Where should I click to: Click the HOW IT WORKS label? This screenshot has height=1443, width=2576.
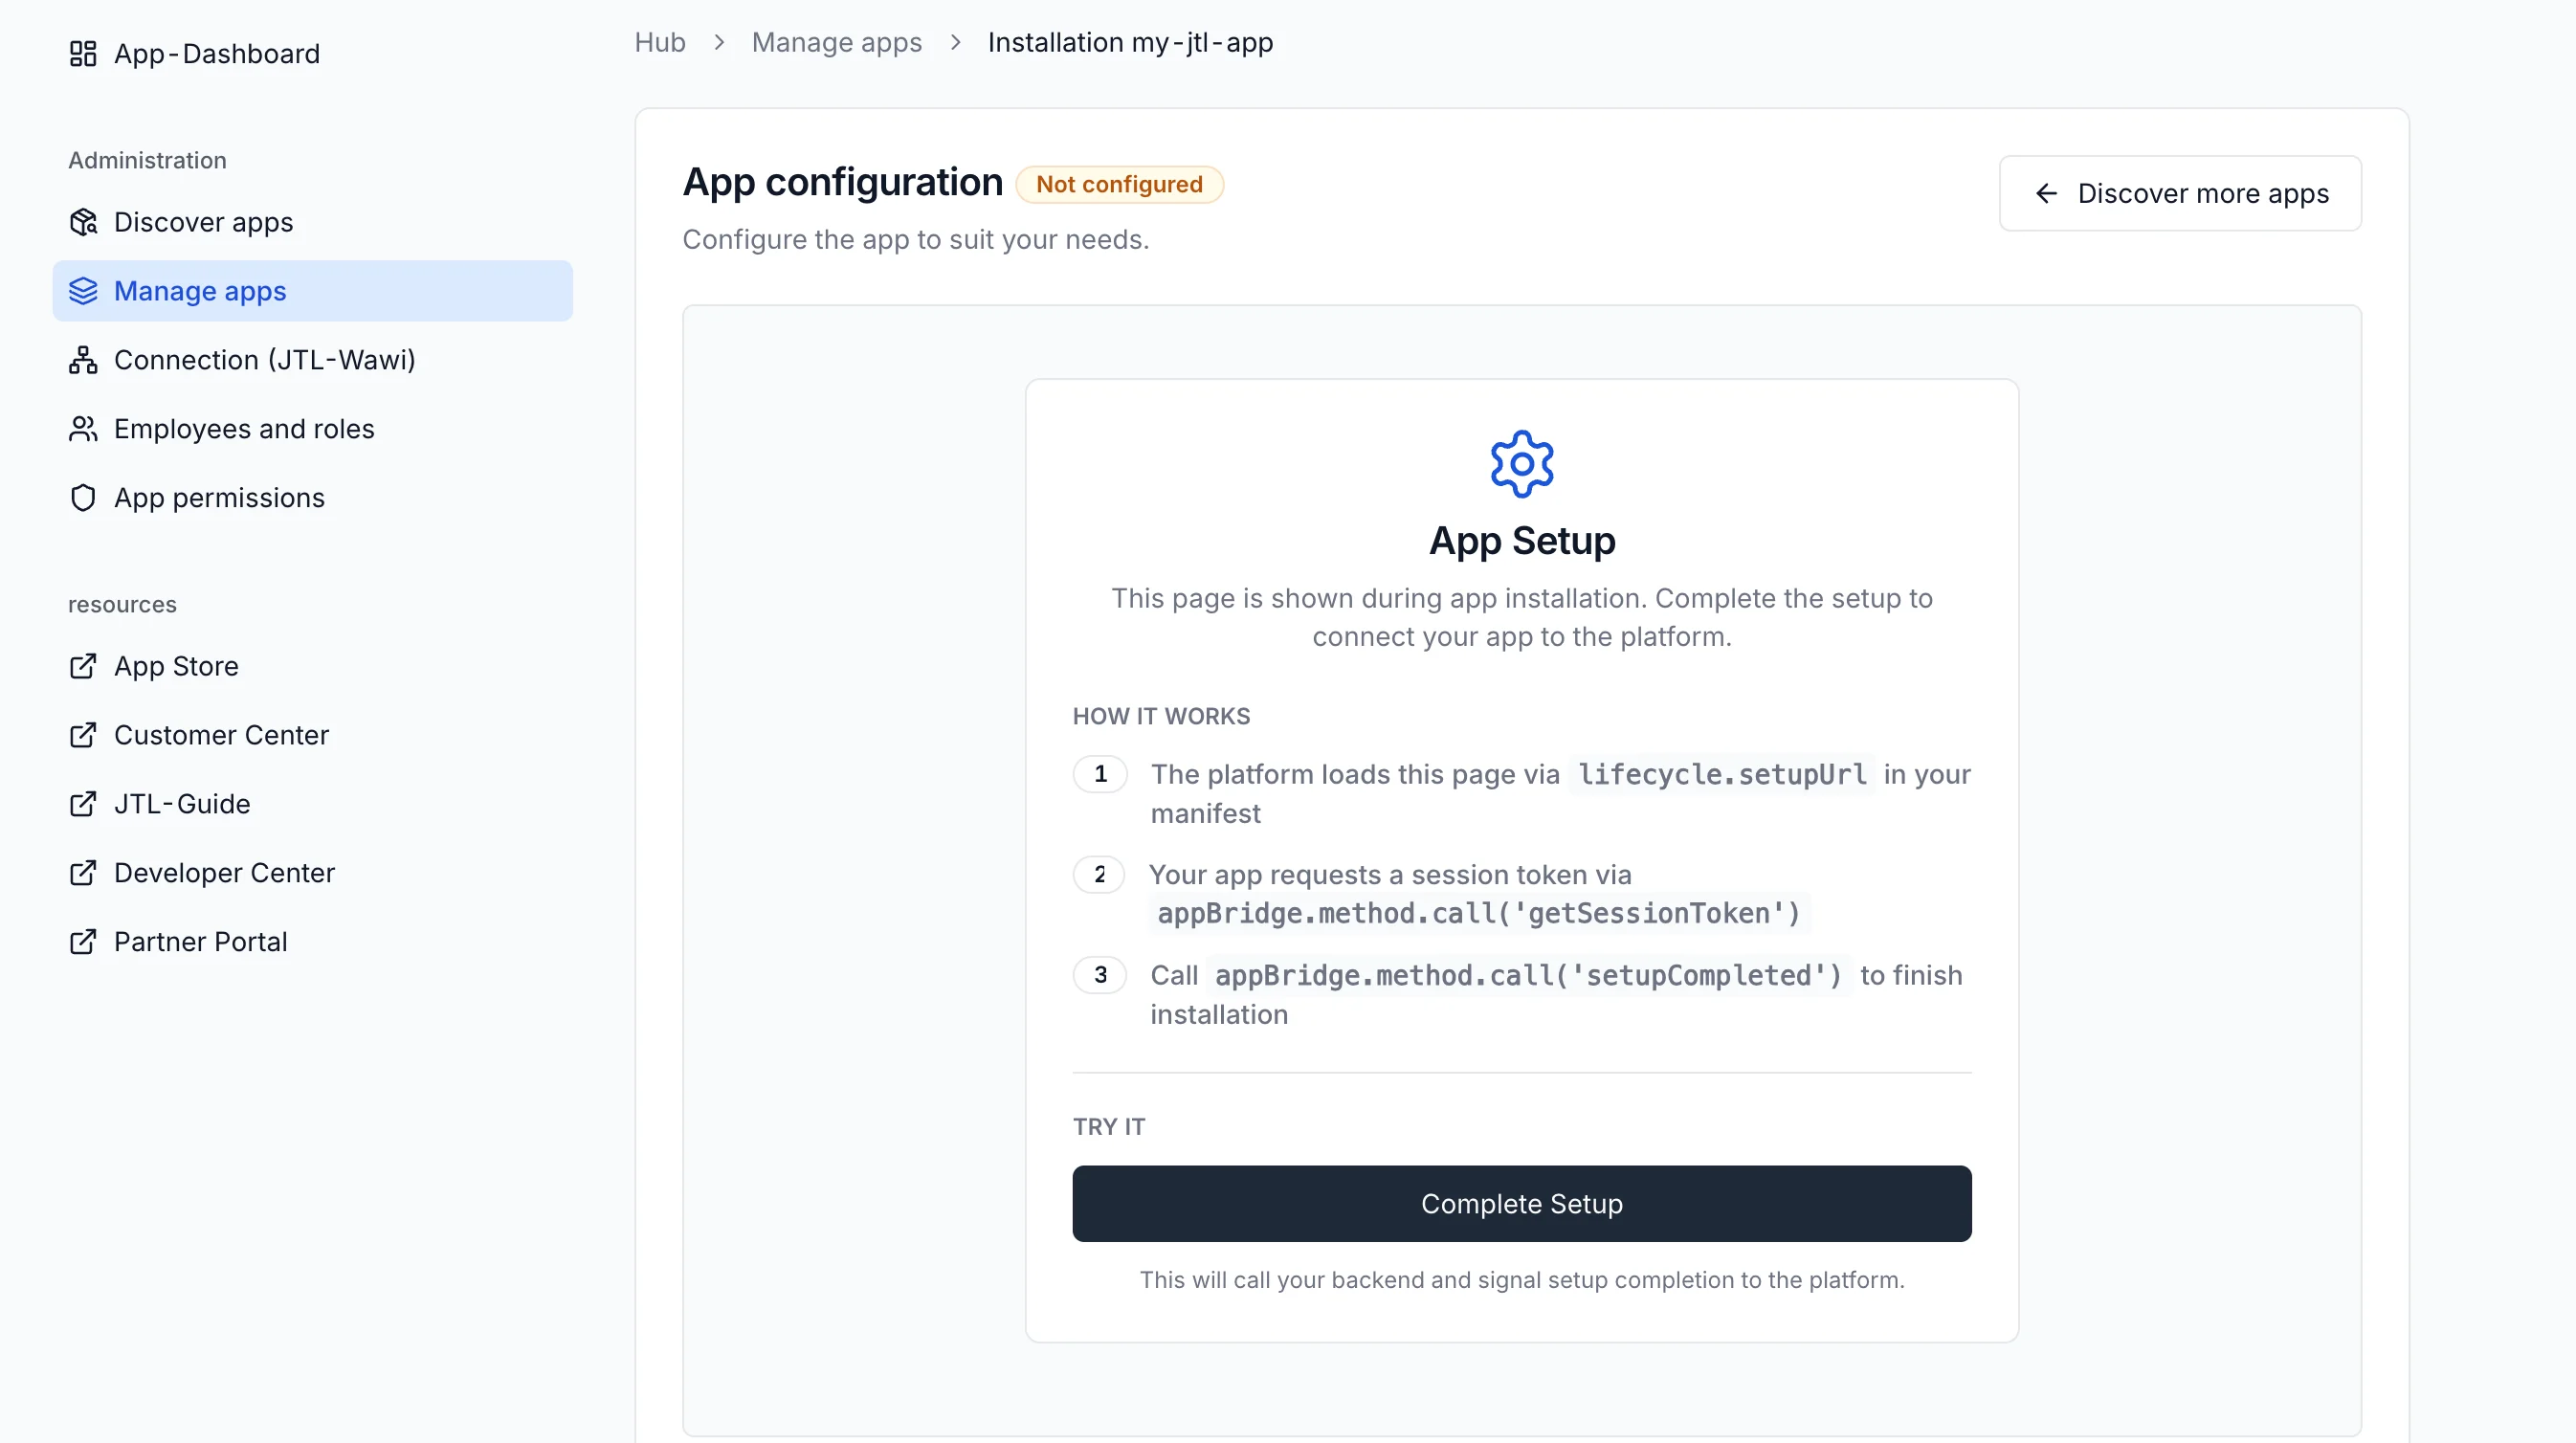[1161, 717]
